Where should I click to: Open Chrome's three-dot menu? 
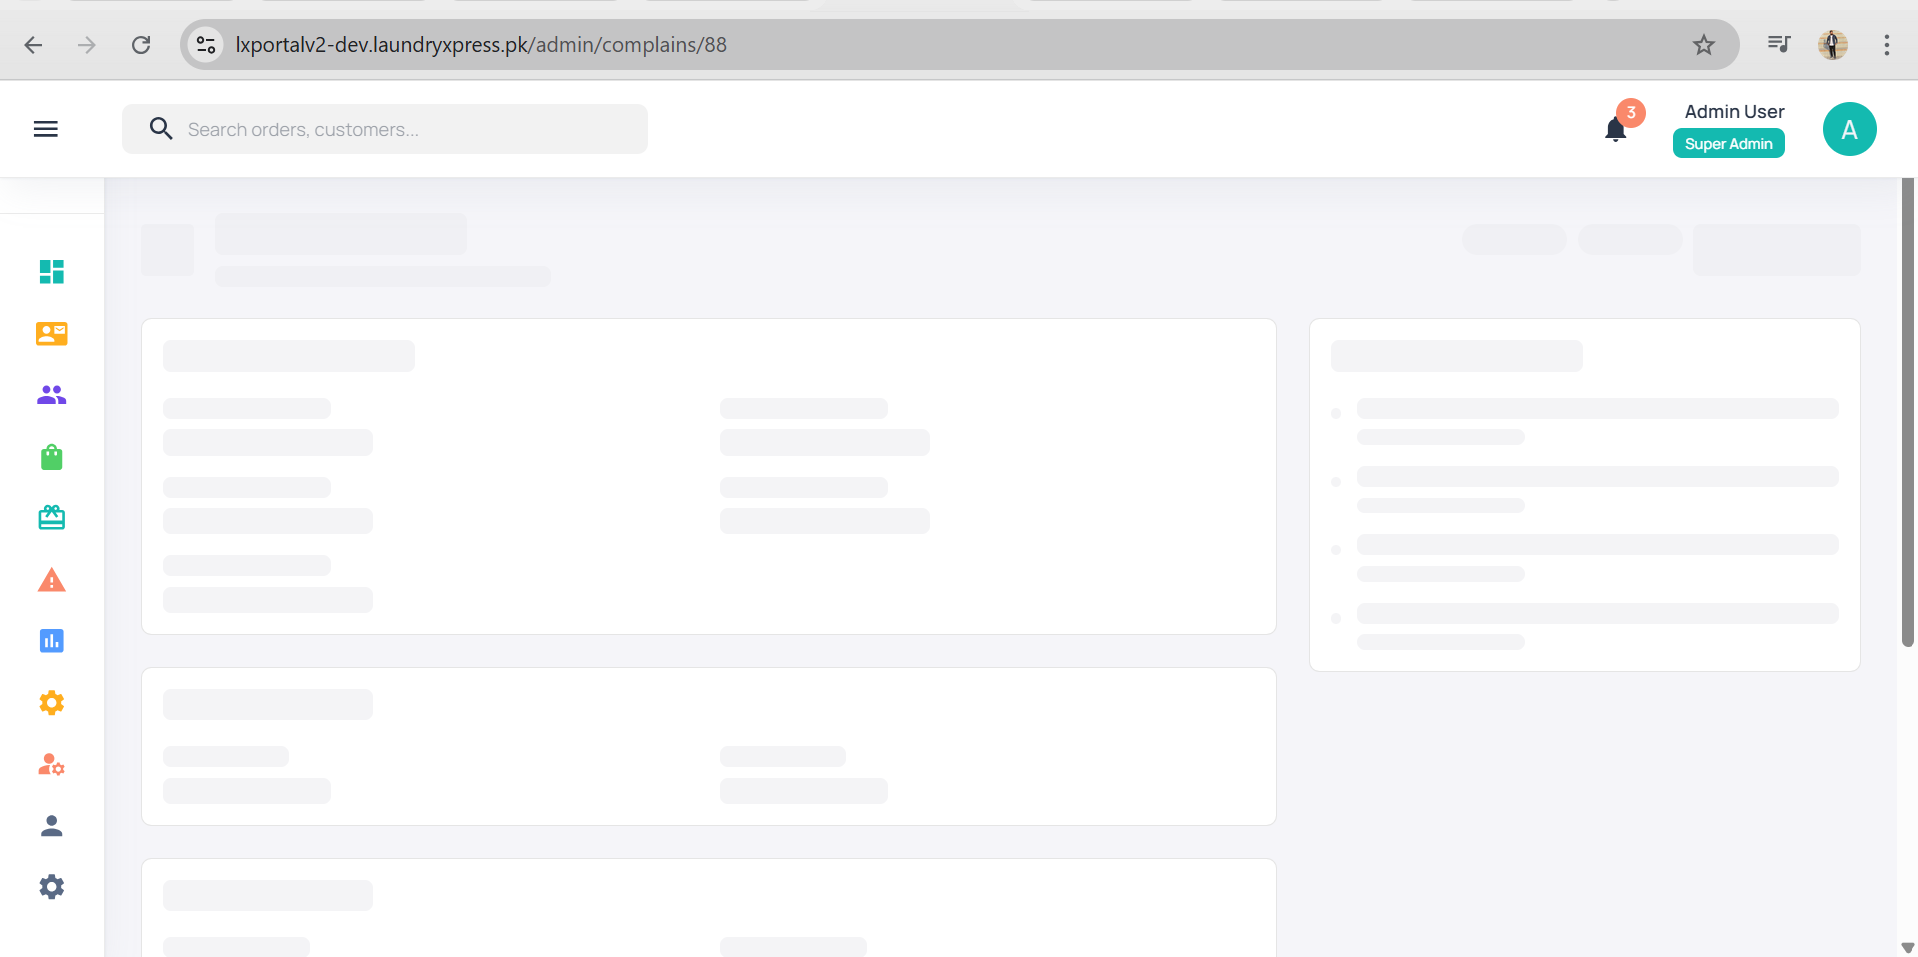(x=1886, y=45)
